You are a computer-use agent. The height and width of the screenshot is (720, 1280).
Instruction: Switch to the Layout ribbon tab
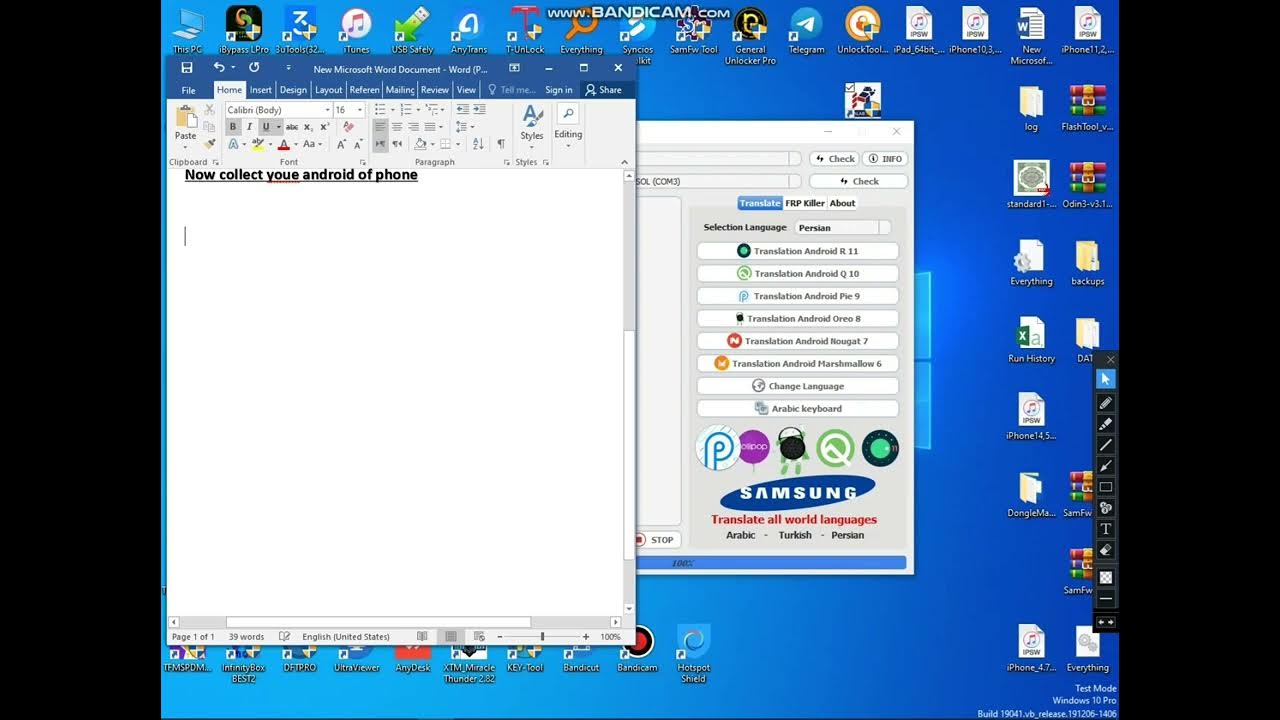pos(329,90)
